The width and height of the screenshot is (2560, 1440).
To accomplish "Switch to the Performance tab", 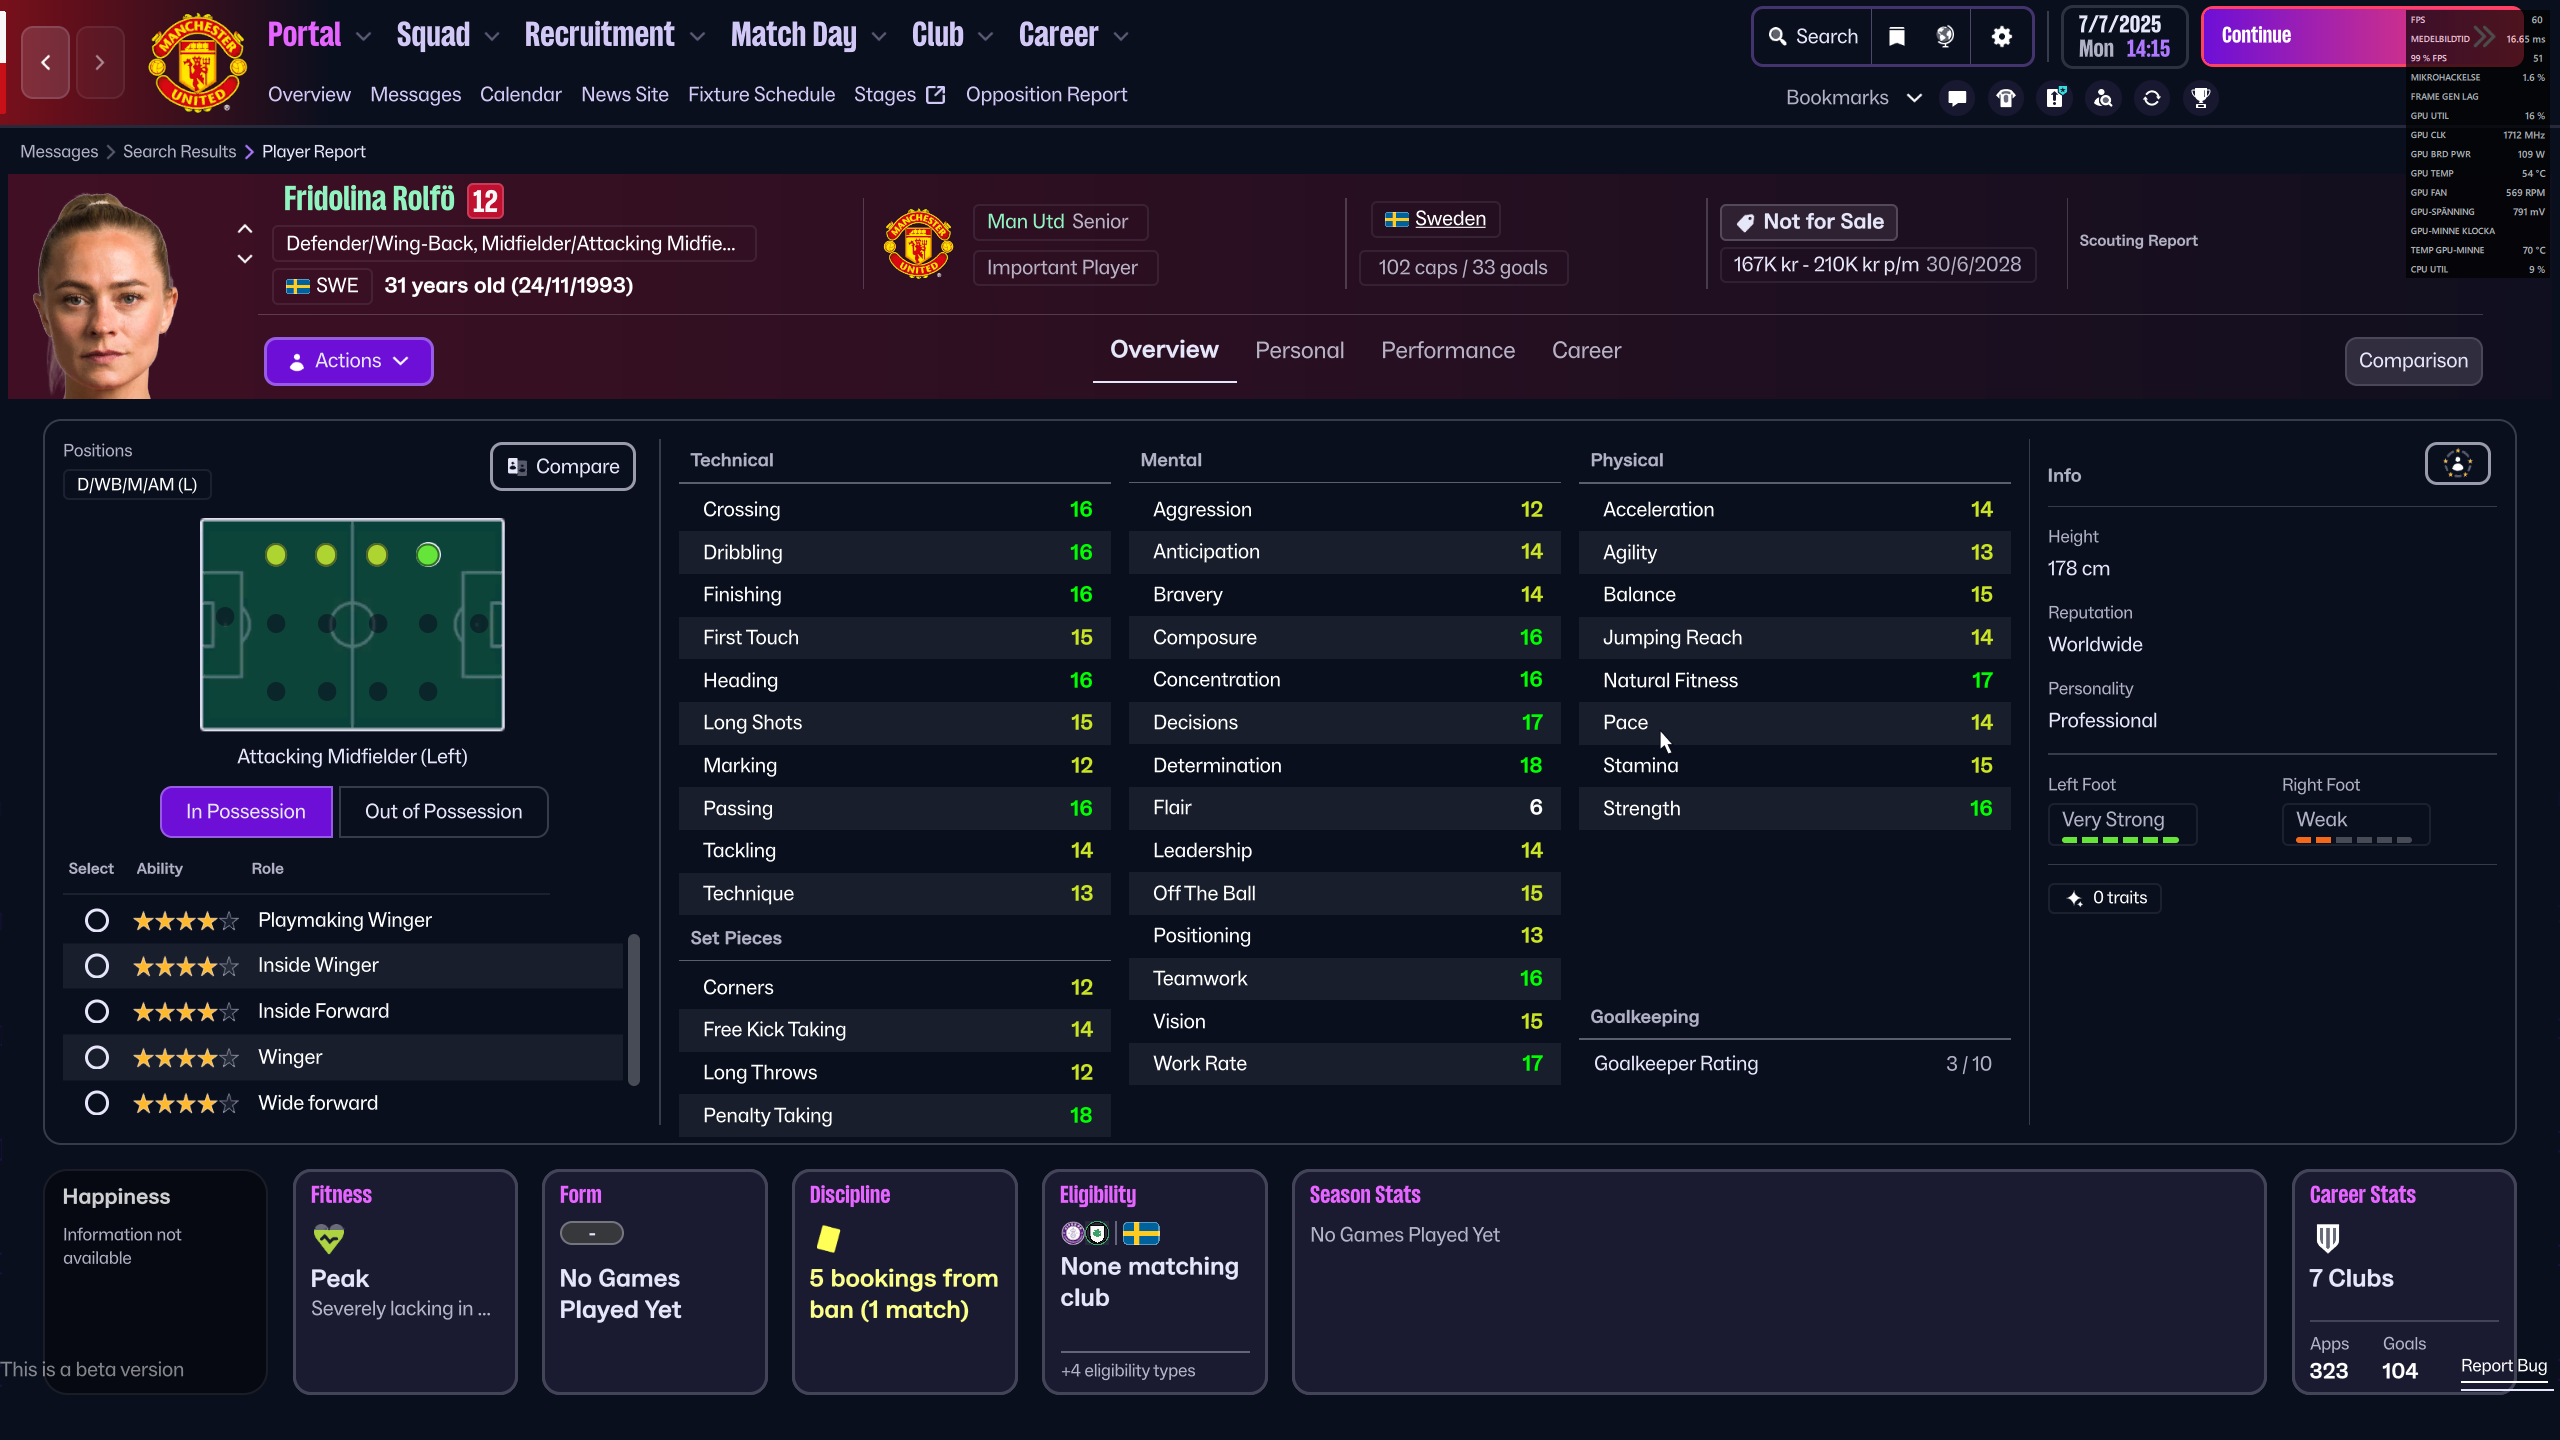I will [1447, 351].
